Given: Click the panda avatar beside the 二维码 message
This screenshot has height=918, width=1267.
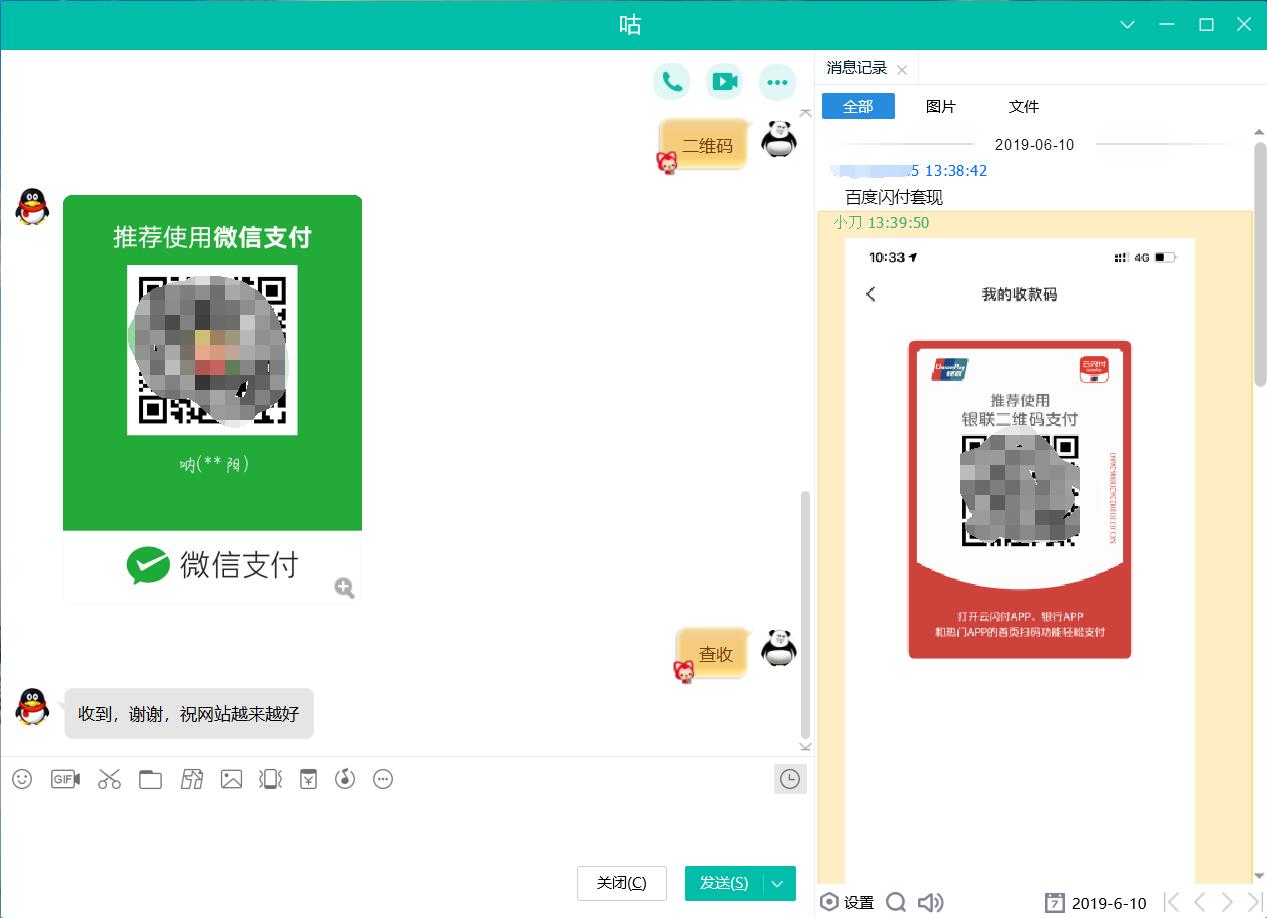Looking at the screenshot, I should (x=778, y=138).
